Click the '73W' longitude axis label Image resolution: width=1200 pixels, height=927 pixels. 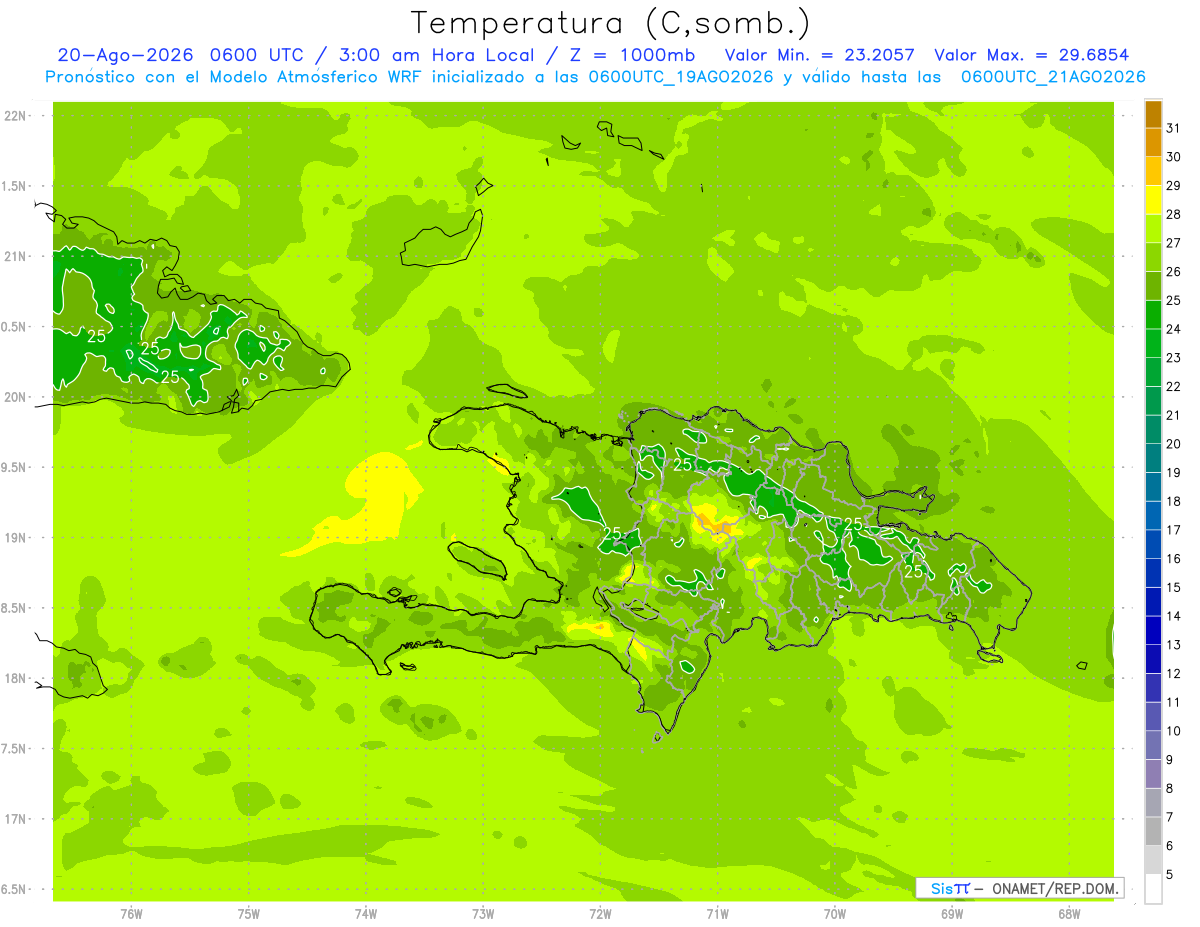coord(483,914)
